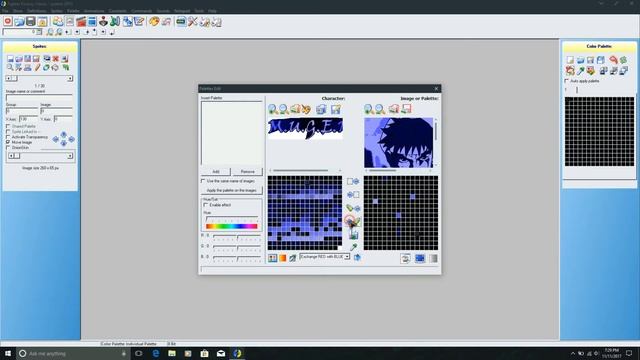Image resolution: width=640 pixels, height=360 pixels.
Task: Click right arrow of the upper sprite scrollbar
Action: [70, 78]
